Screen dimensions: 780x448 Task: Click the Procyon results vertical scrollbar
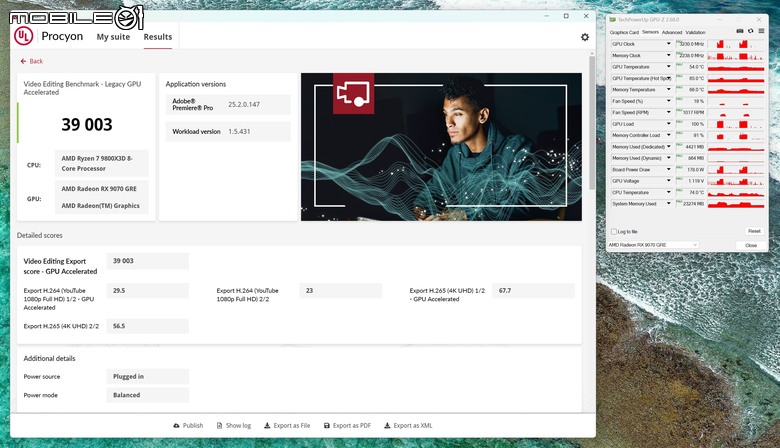click(591, 123)
